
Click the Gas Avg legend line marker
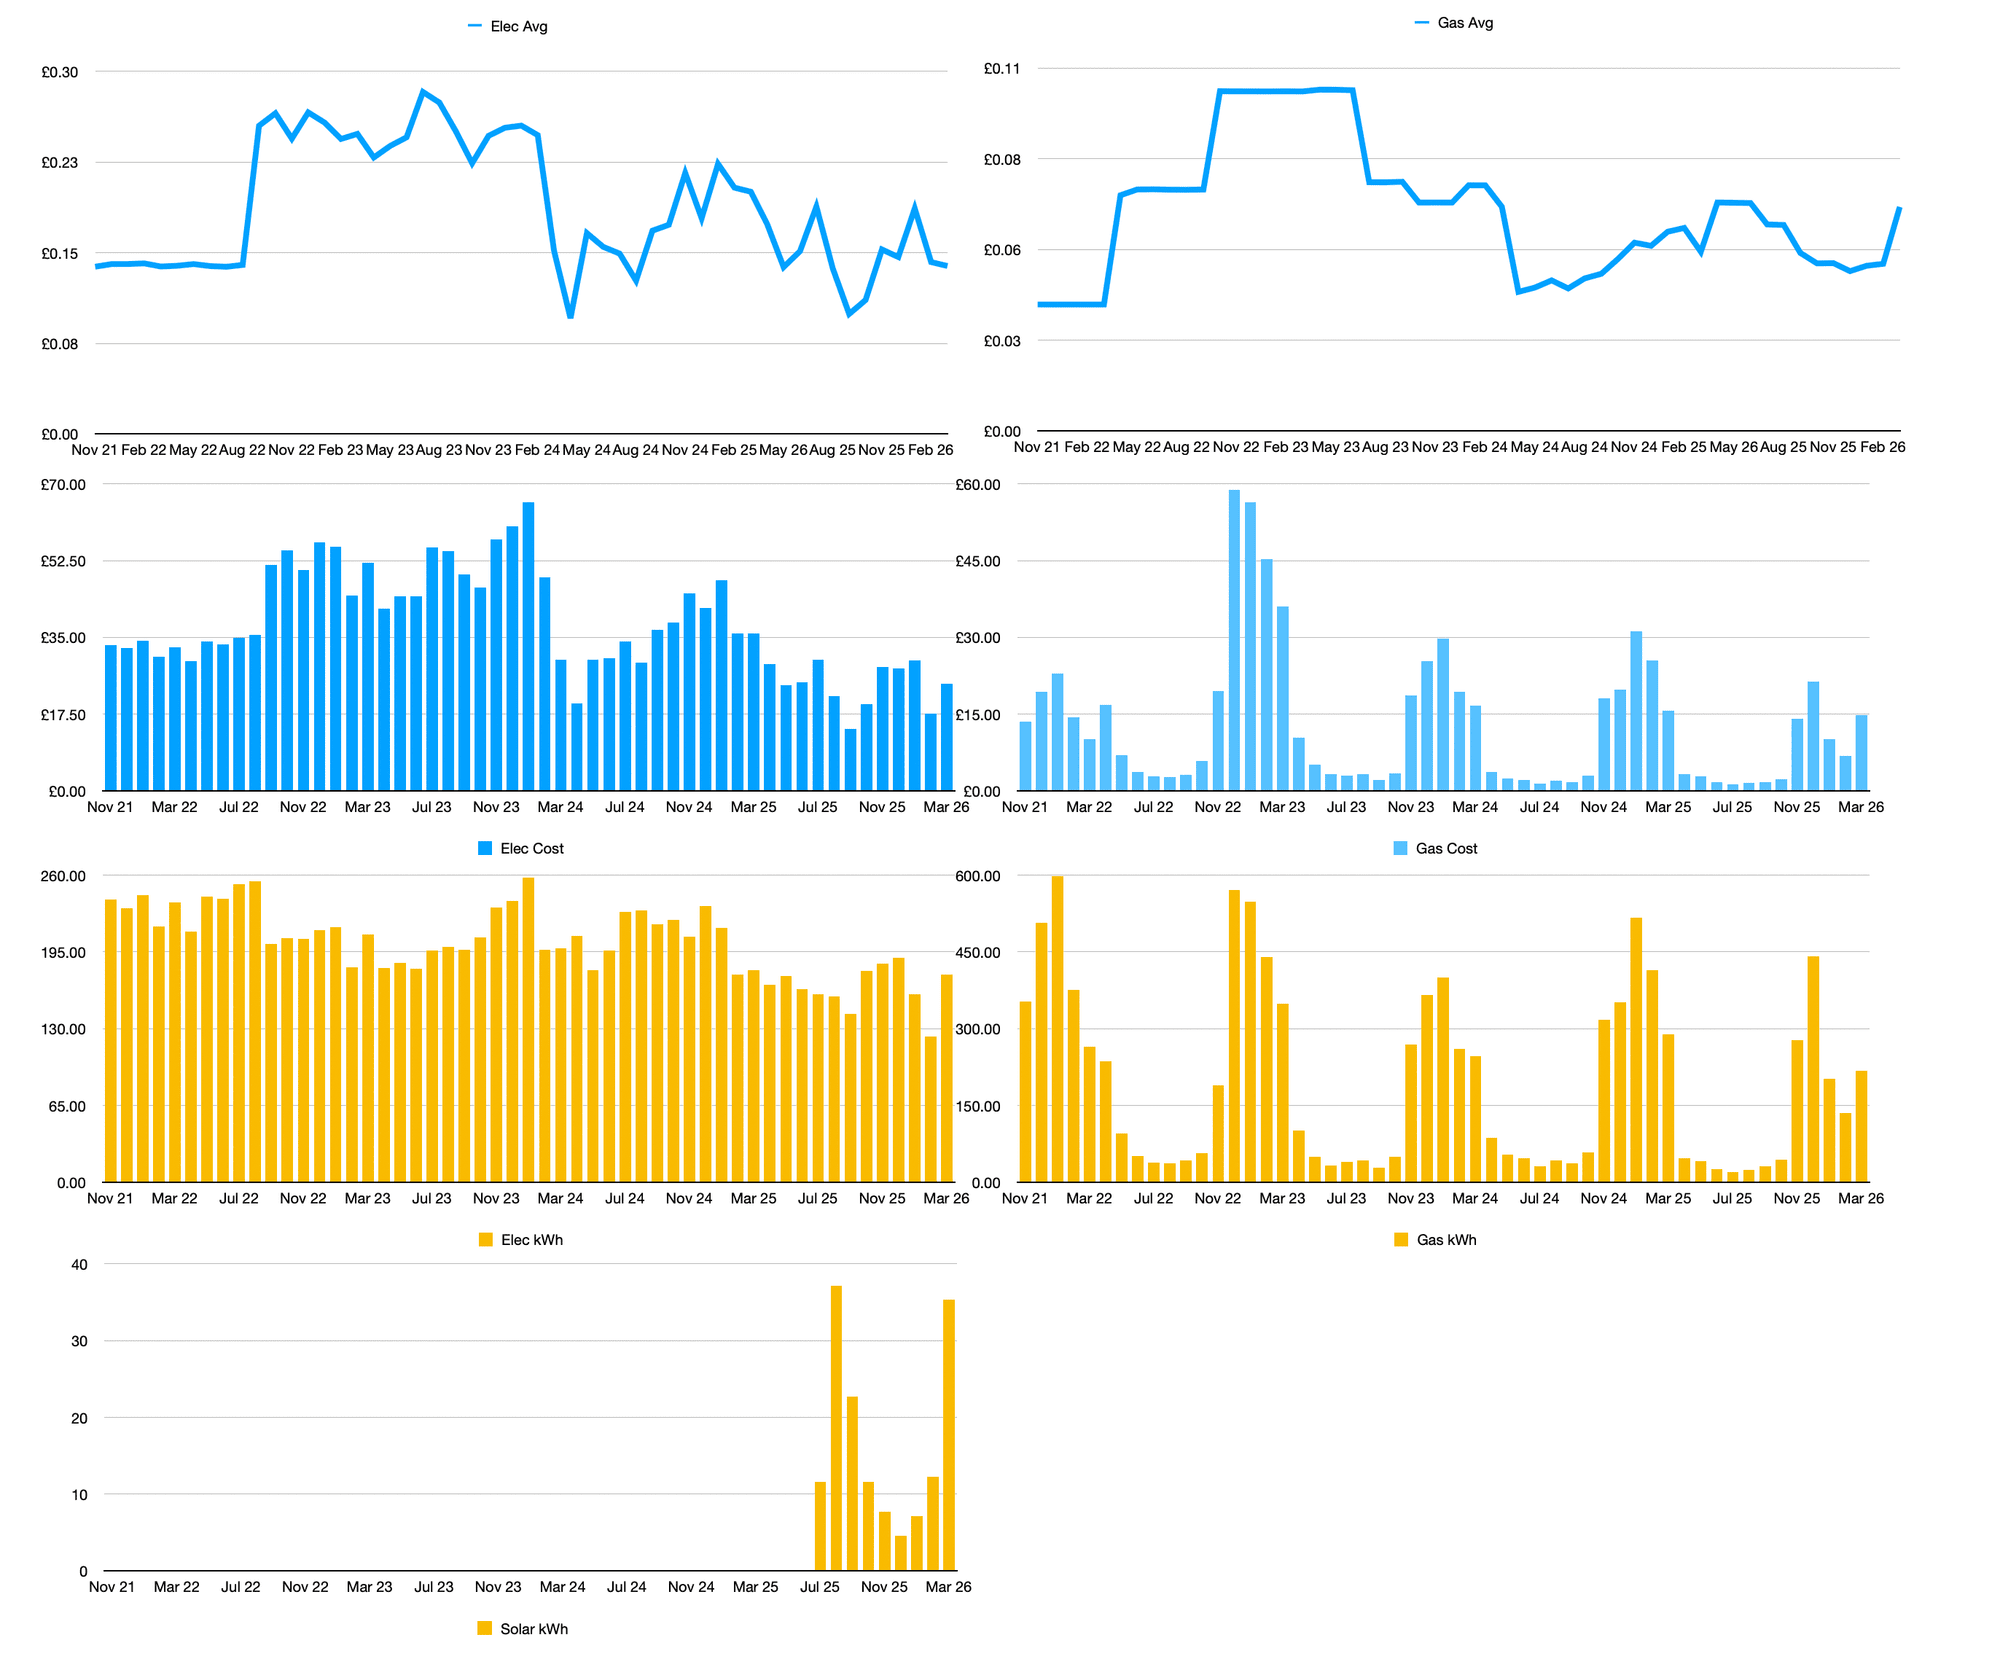click(1420, 22)
